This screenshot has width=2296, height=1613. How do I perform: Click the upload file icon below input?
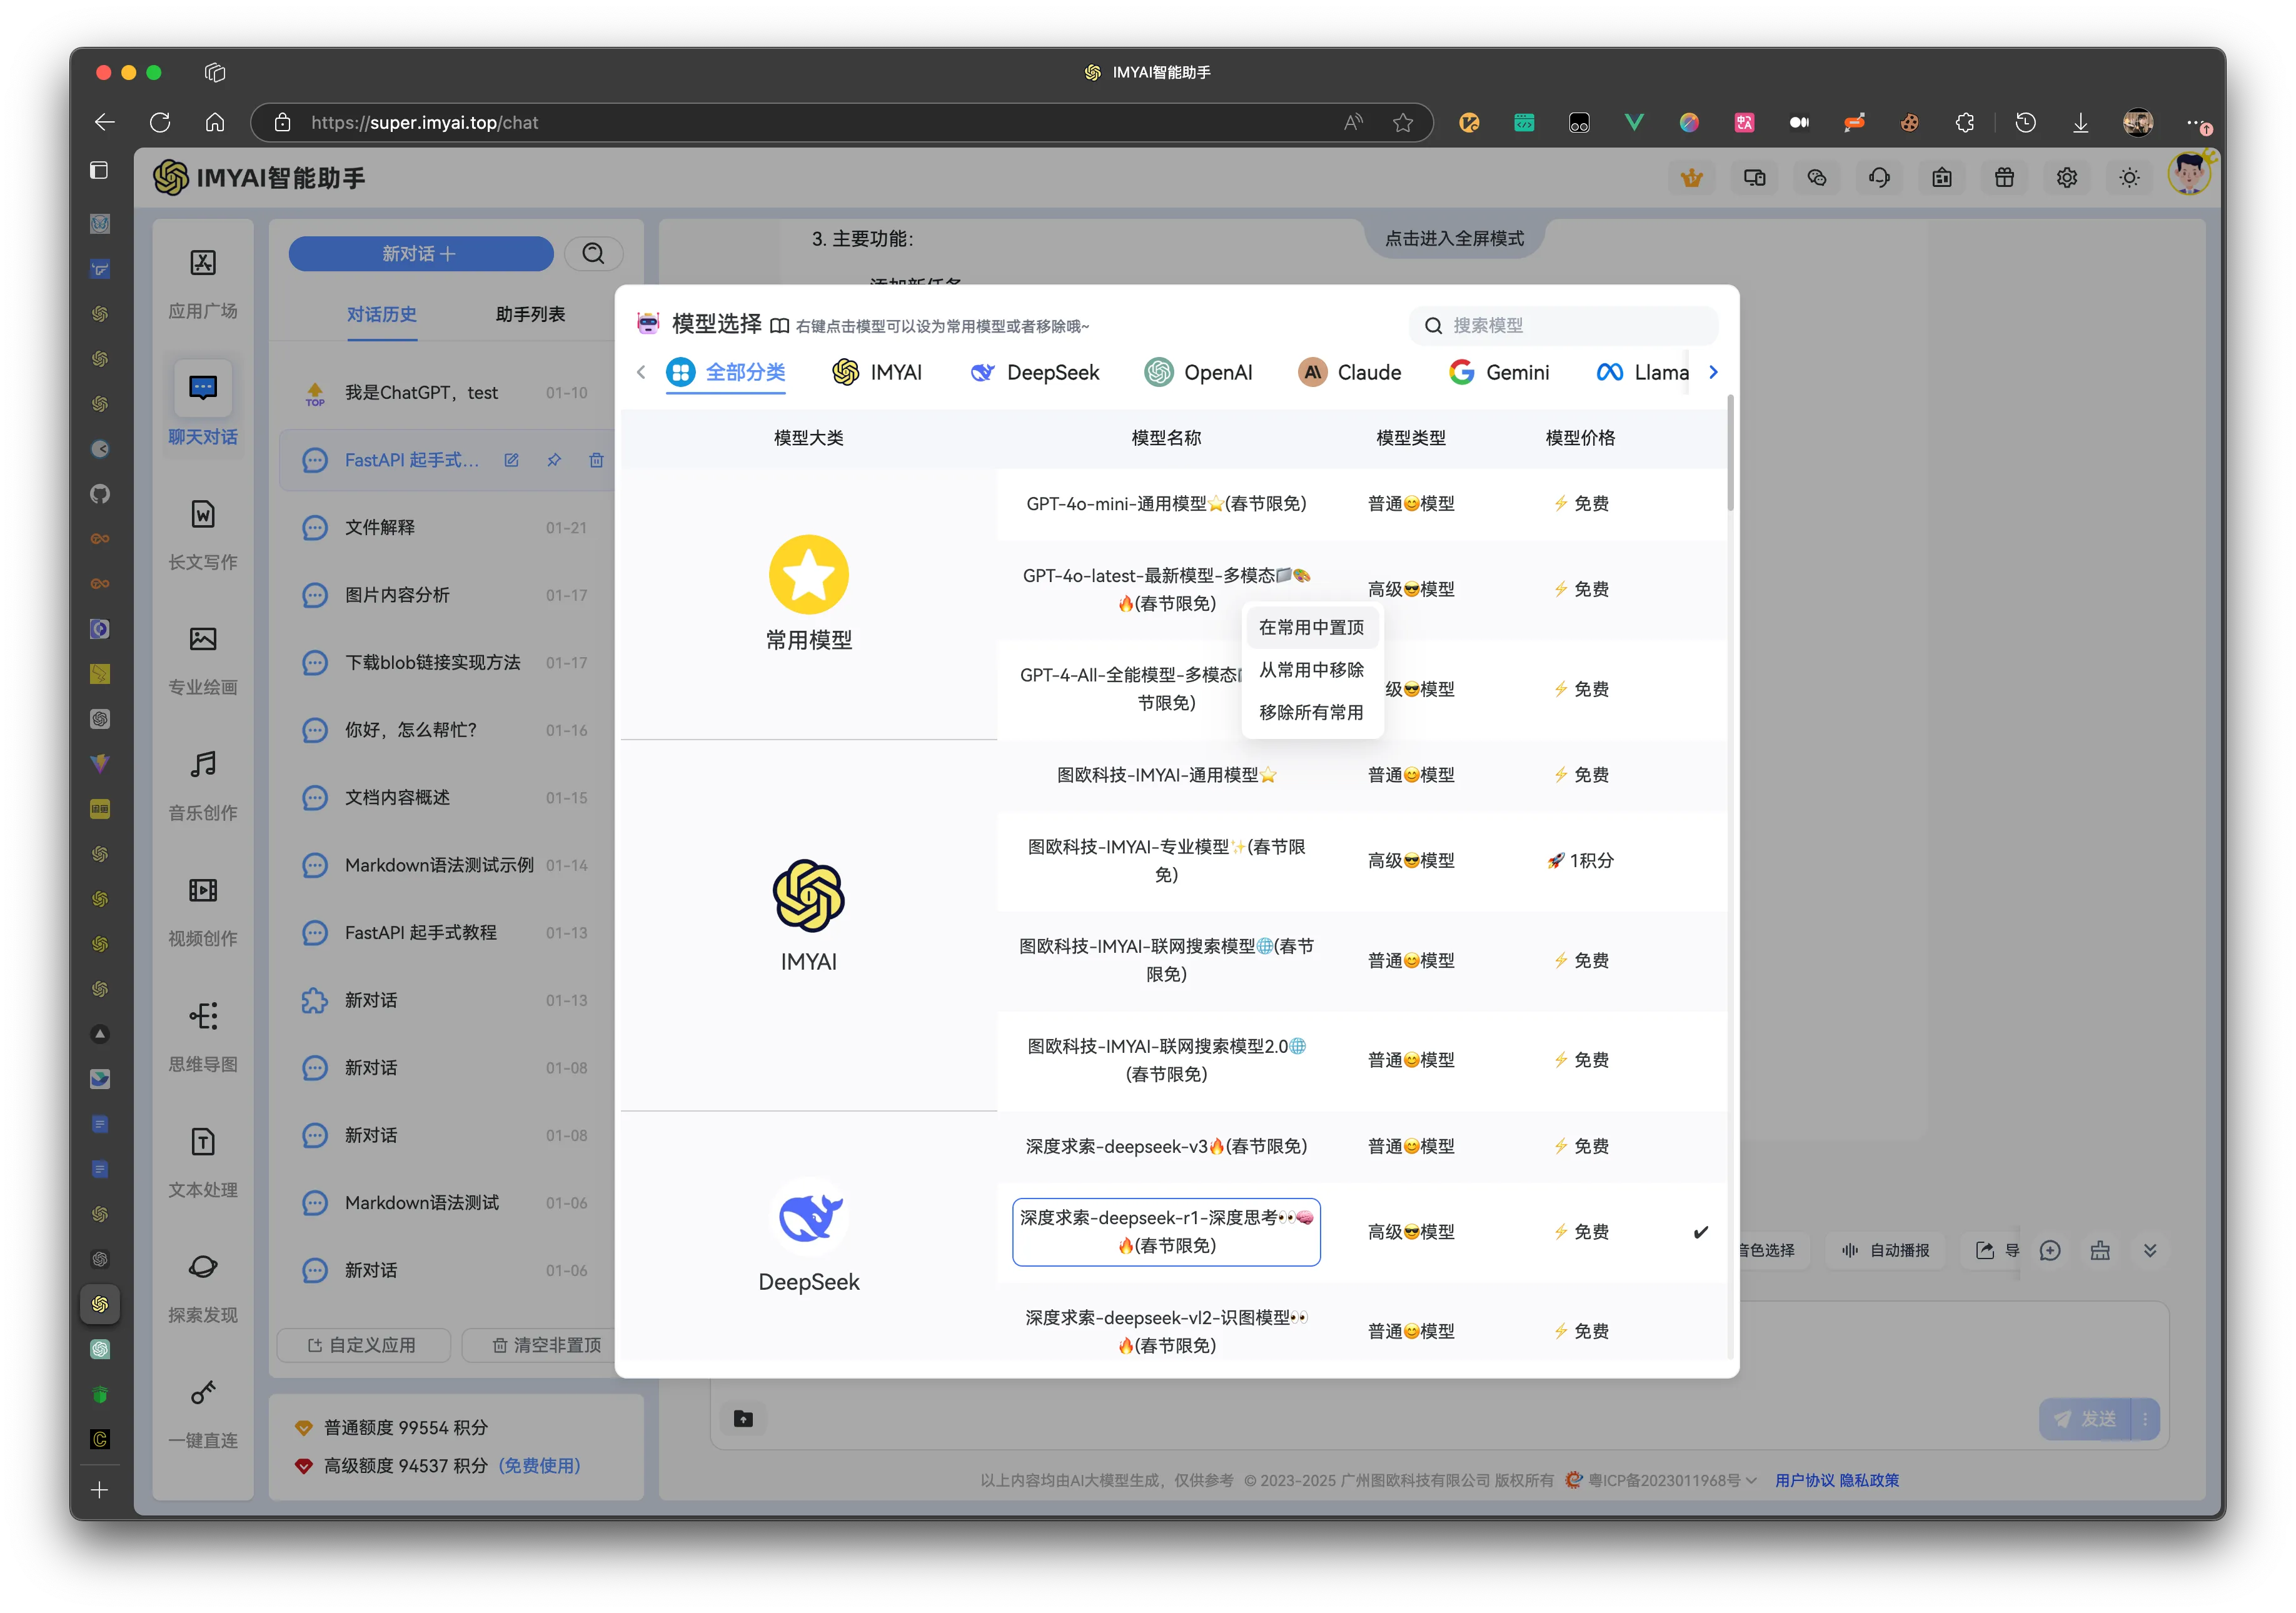click(x=743, y=1418)
